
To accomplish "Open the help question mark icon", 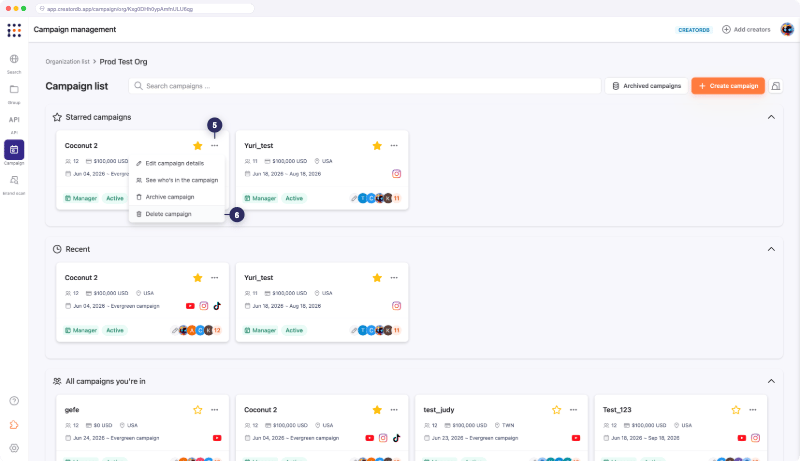I will point(14,401).
